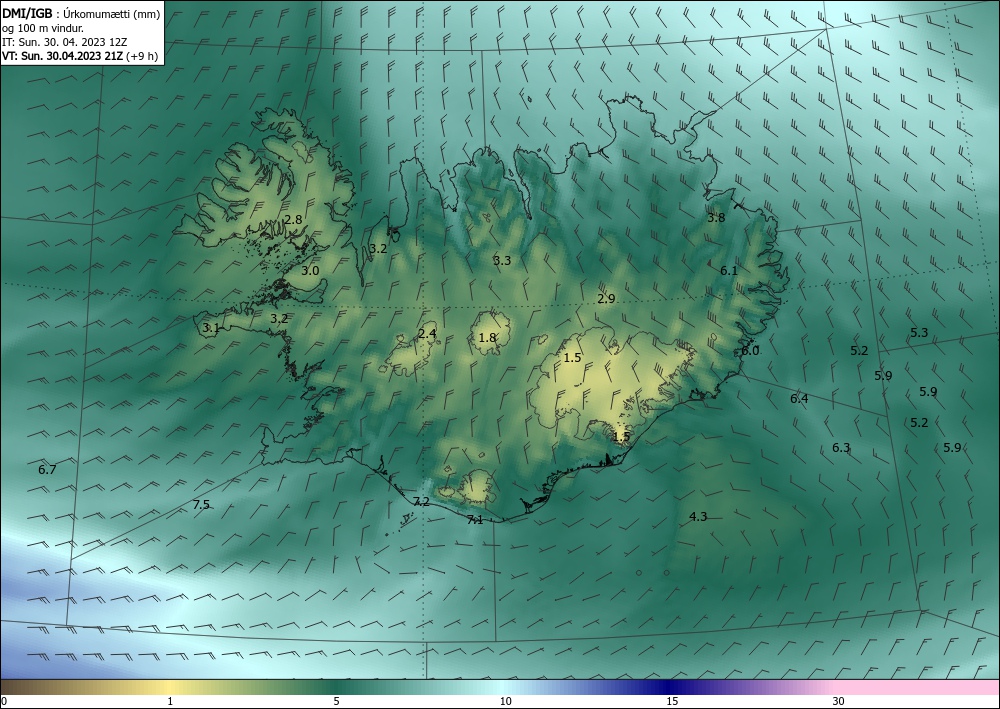This screenshot has width=1000, height=709.
Task: Click the 2.8 value label in the Westfjords
Action: tap(293, 219)
